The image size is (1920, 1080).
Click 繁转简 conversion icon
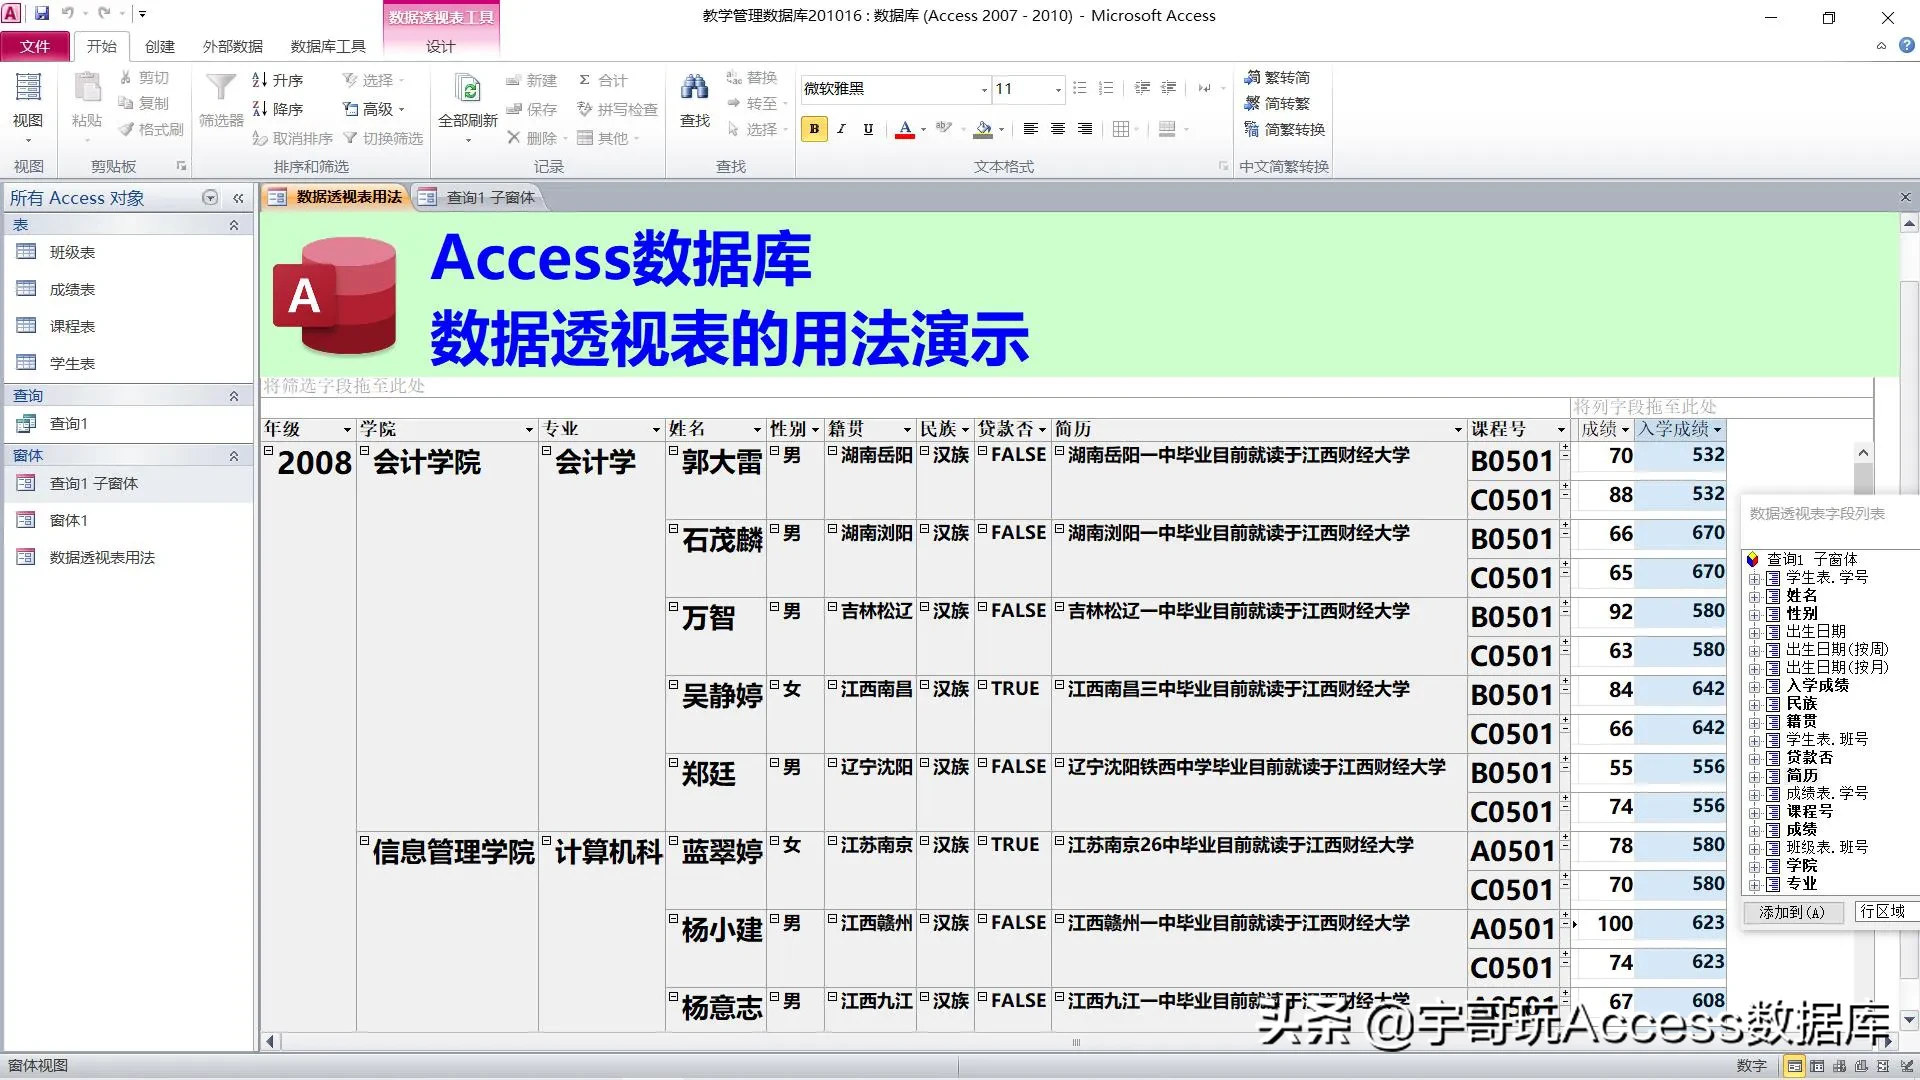(1252, 77)
